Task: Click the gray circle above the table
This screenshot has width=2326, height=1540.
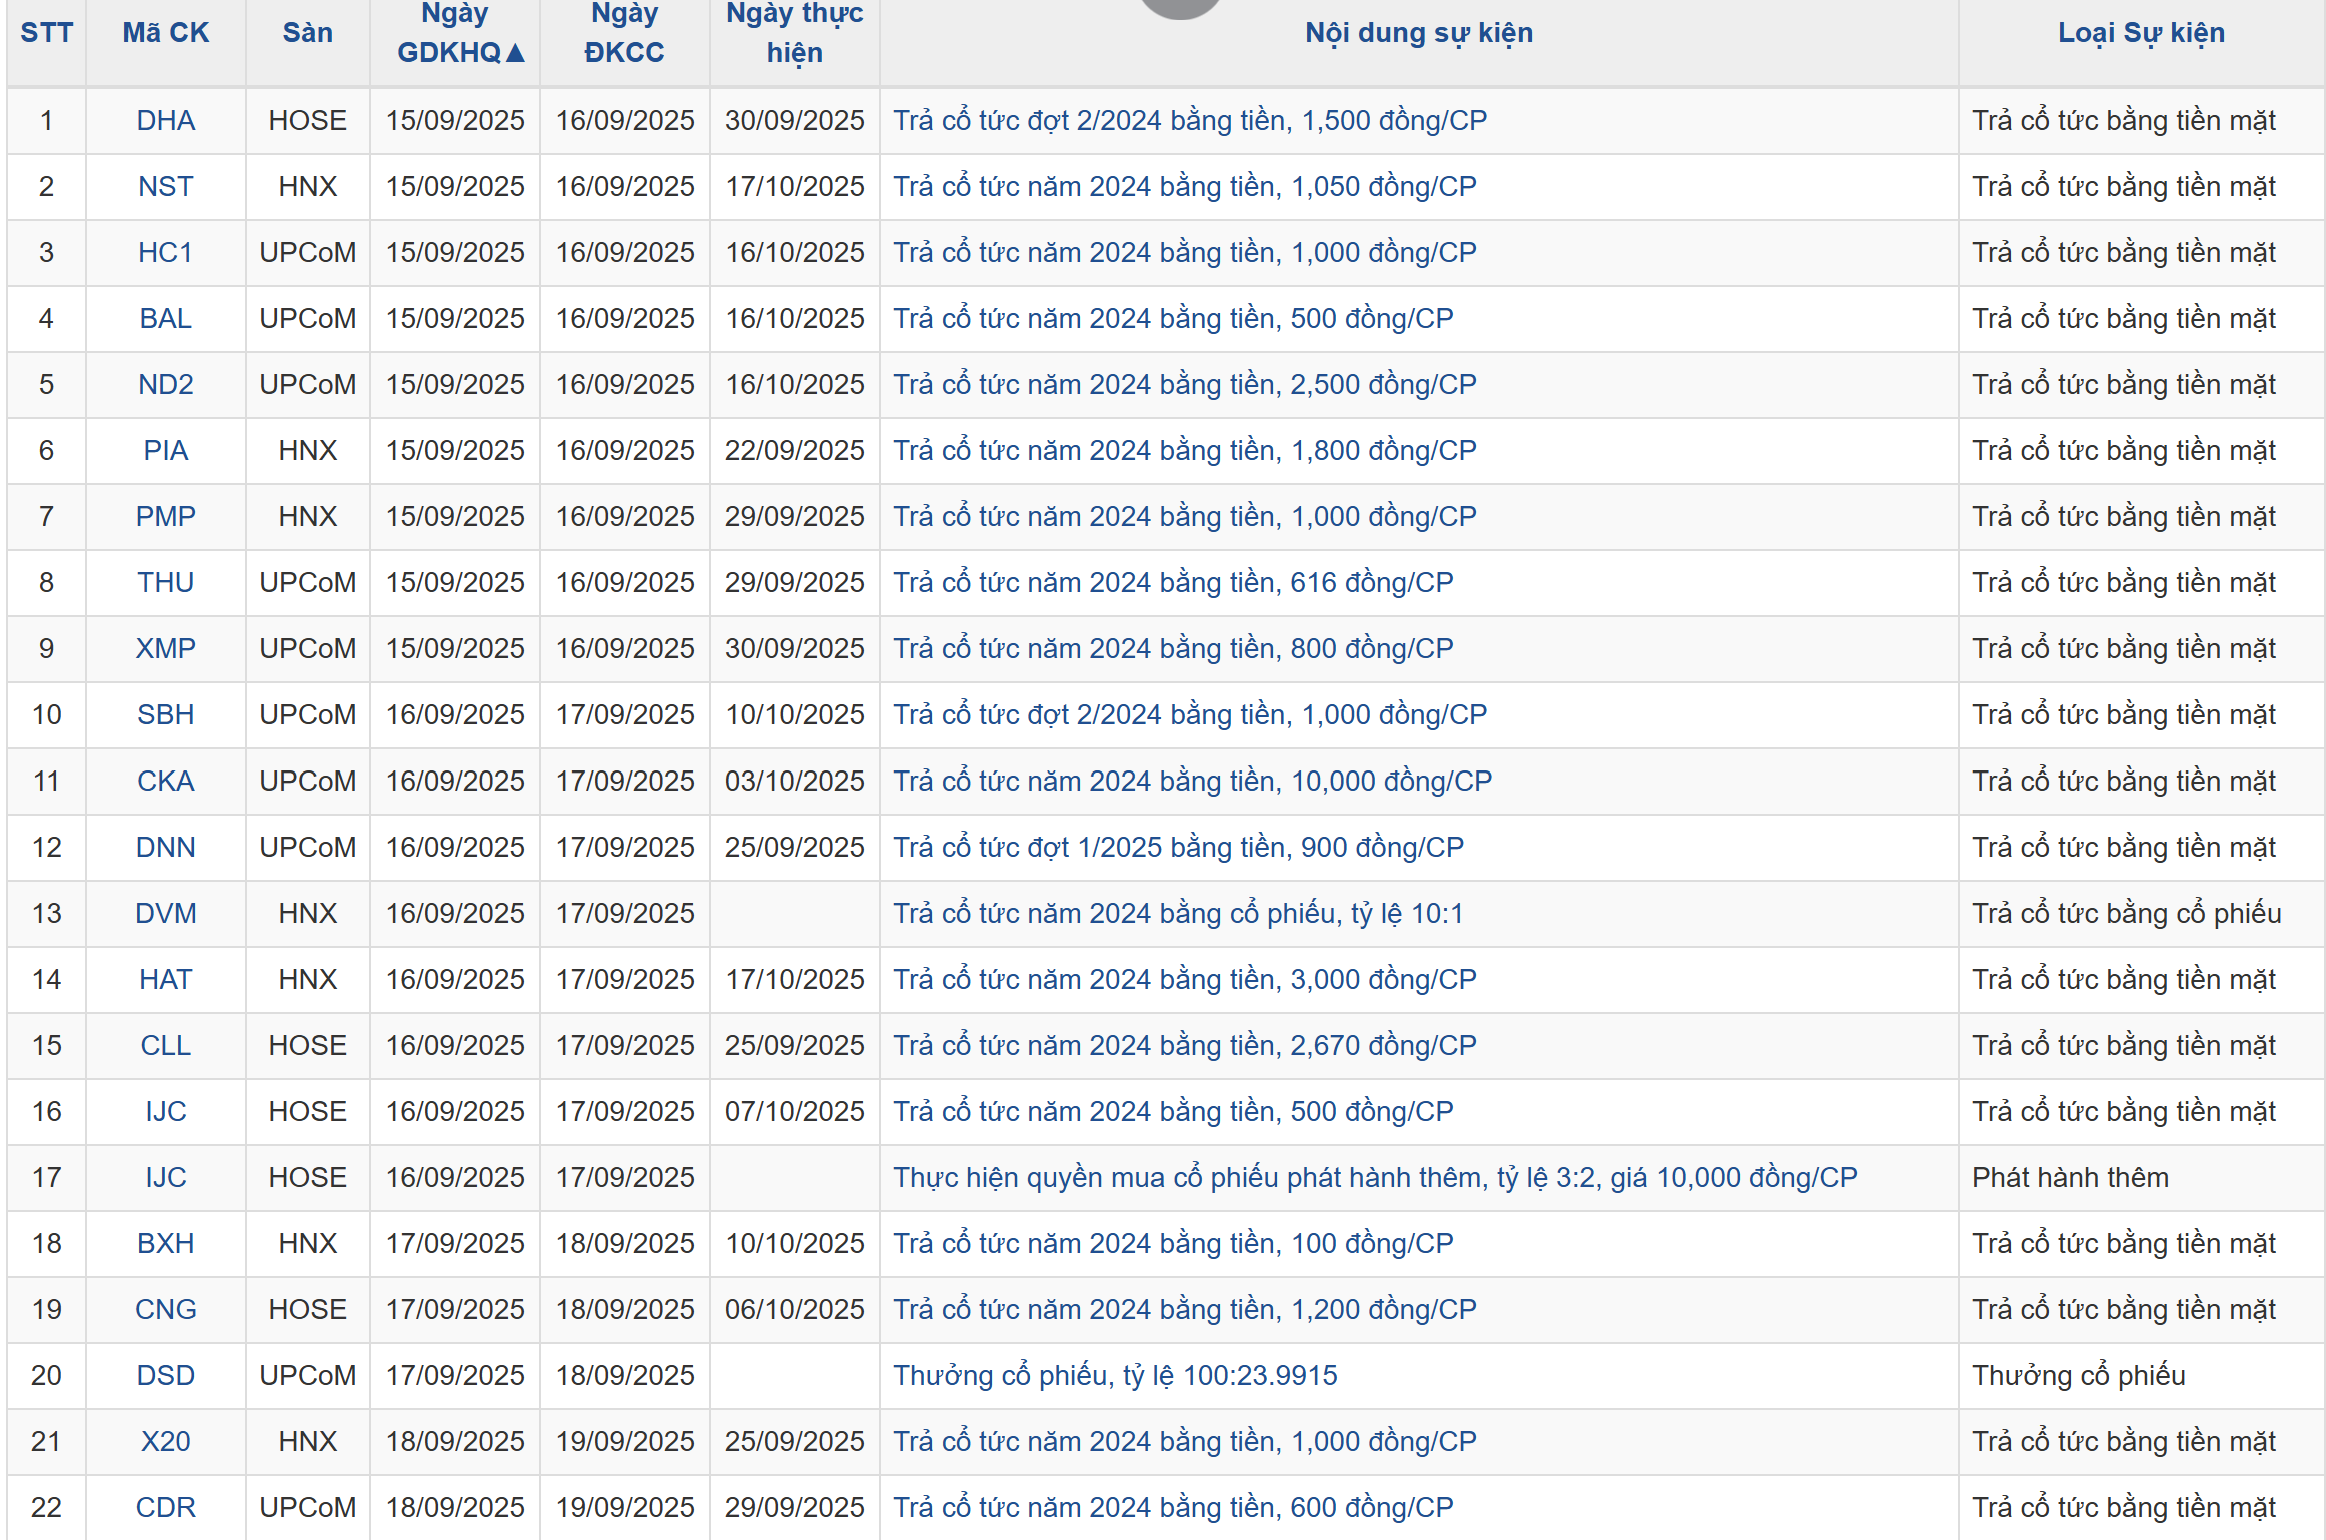Action: click(x=1180, y=7)
